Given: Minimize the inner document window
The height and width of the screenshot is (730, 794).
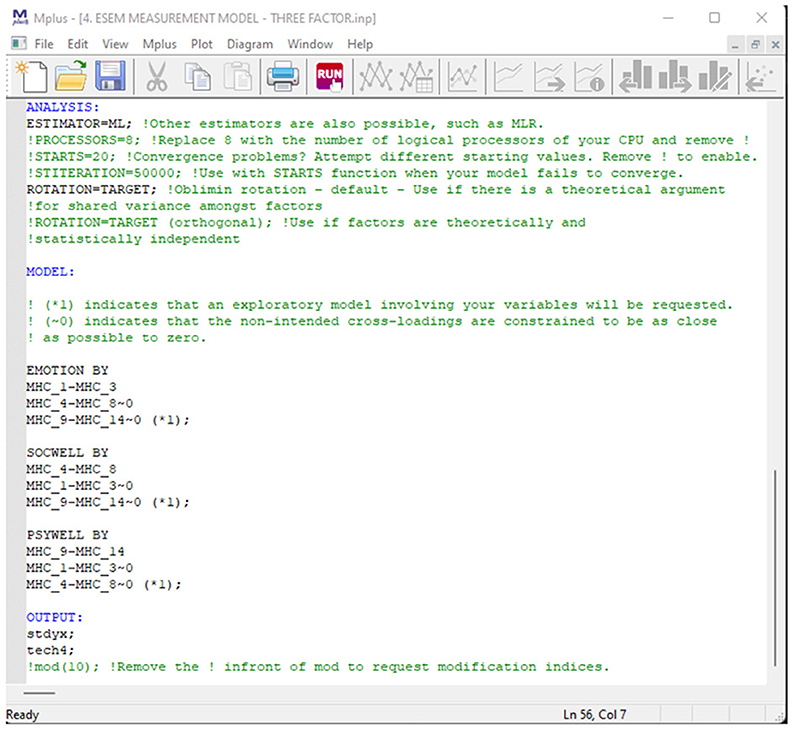Looking at the screenshot, I should pyautogui.click(x=735, y=45).
